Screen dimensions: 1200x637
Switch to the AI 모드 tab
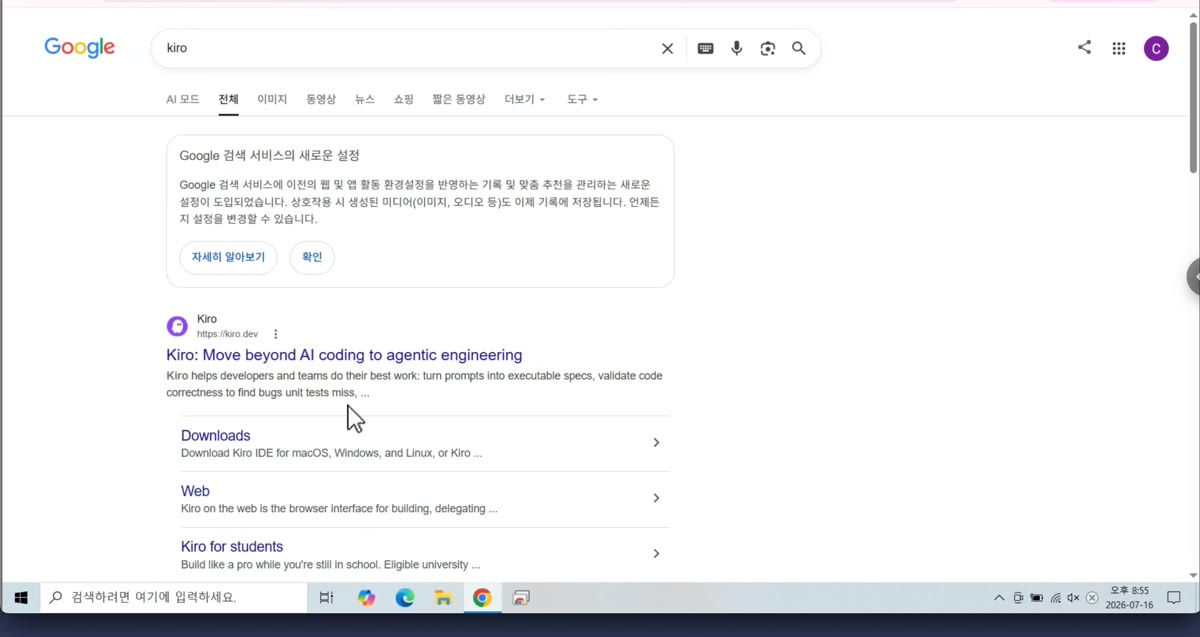tap(183, 99)
